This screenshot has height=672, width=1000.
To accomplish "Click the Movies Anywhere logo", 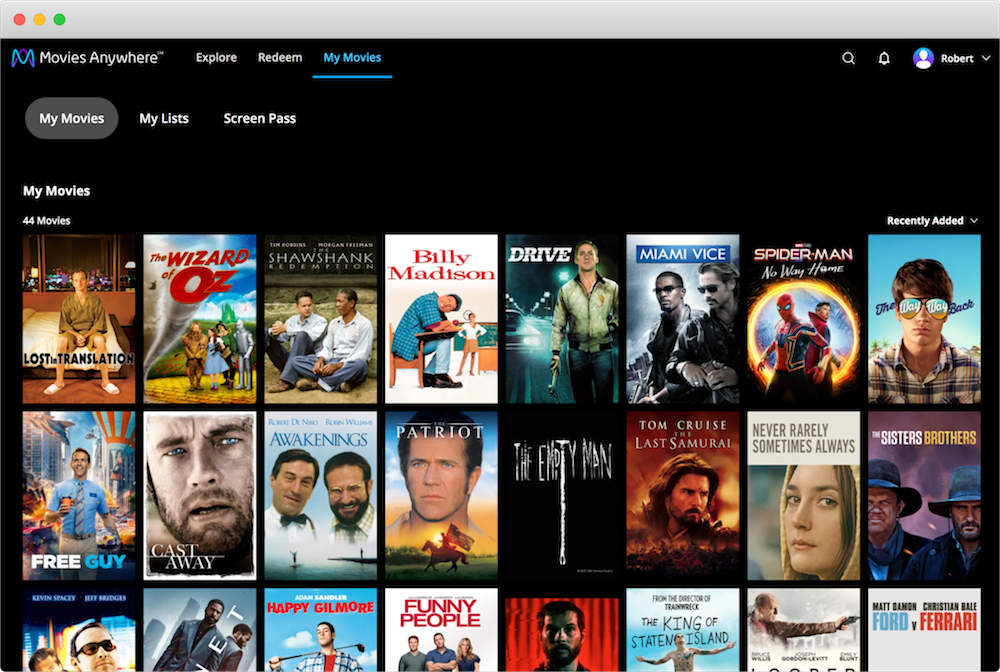I will pos(87,58).
